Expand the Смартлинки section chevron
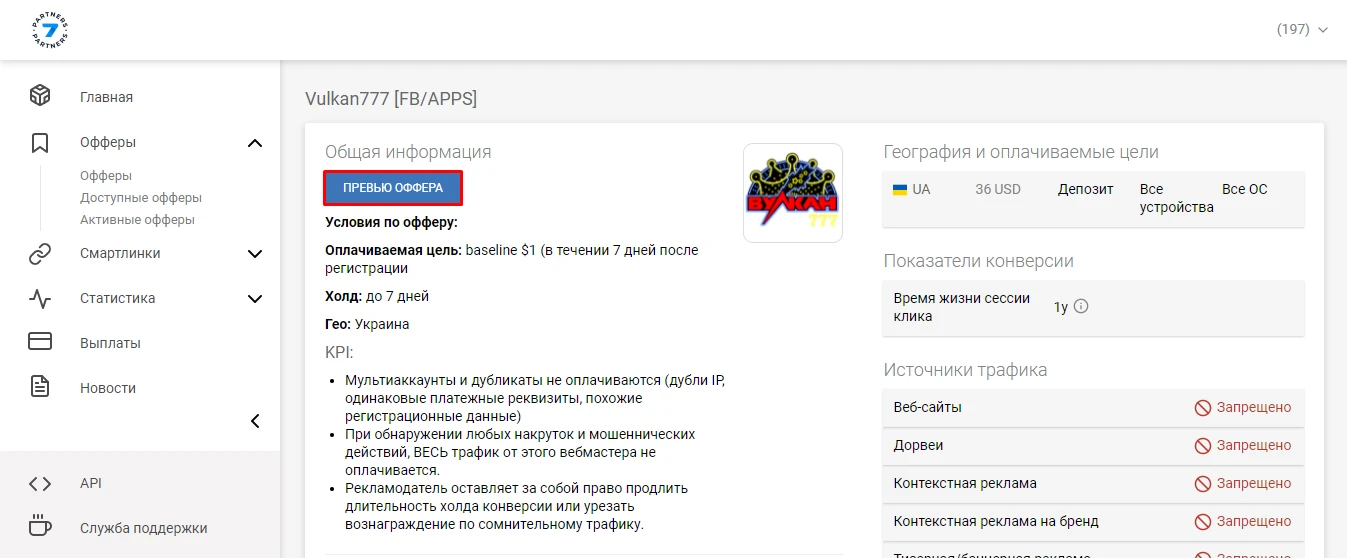The width and height of the screenshot is (1347, 558). click(x=255, y=254)
